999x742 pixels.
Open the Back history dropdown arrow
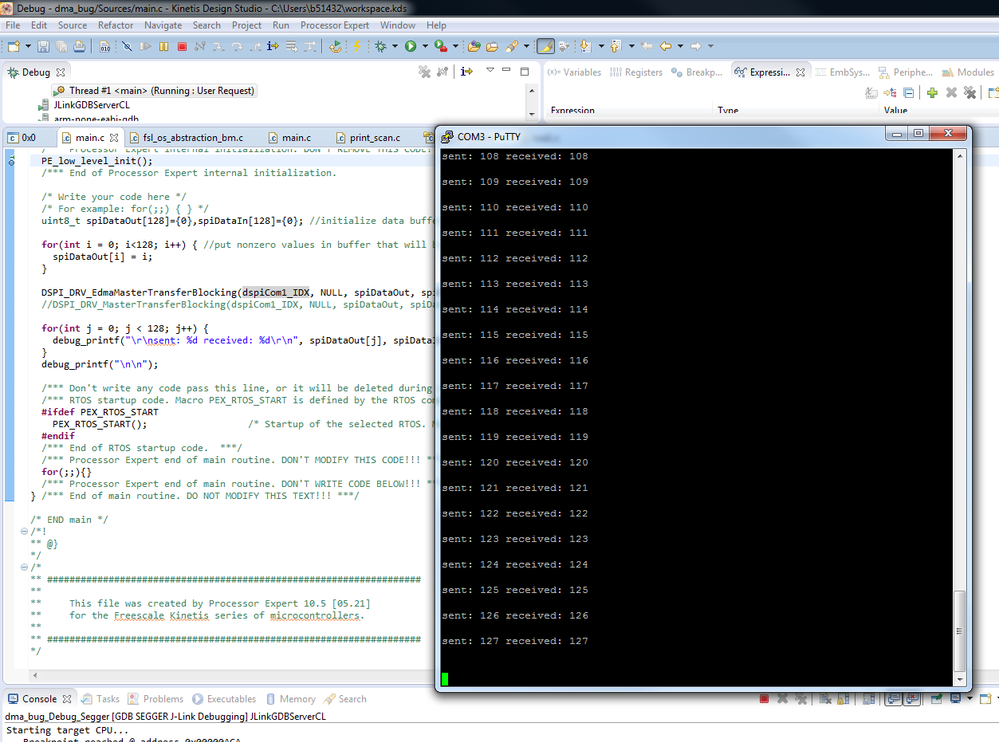680,46
